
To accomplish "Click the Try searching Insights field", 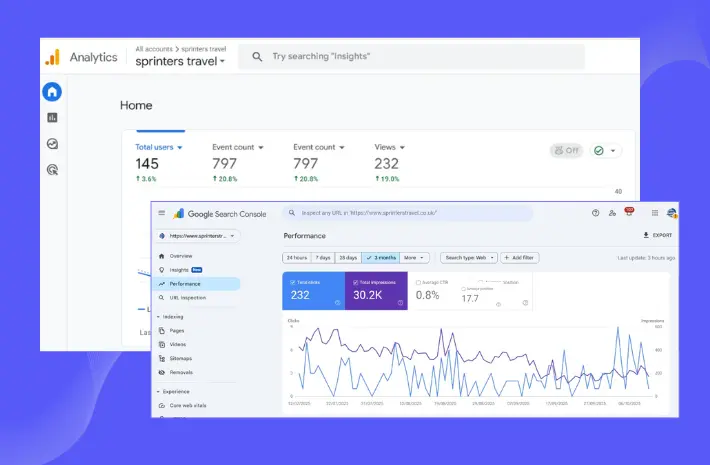I will coord(411,57).
